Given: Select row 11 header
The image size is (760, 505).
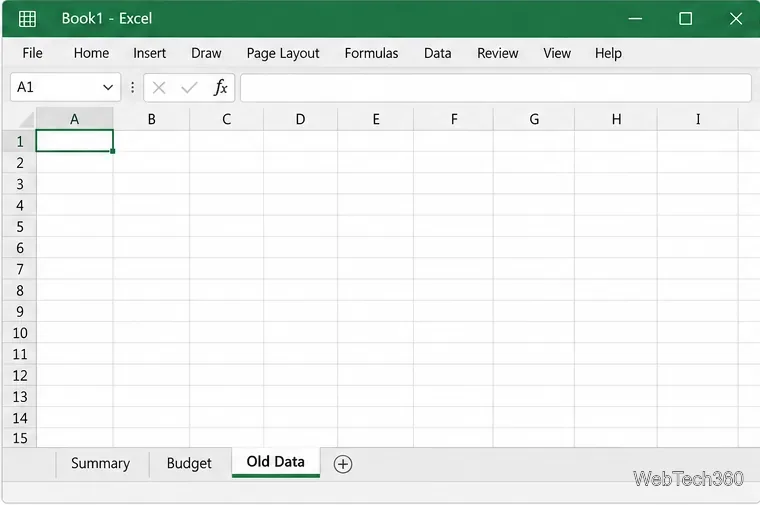Looking at the screenshot, I should [19, 354].
